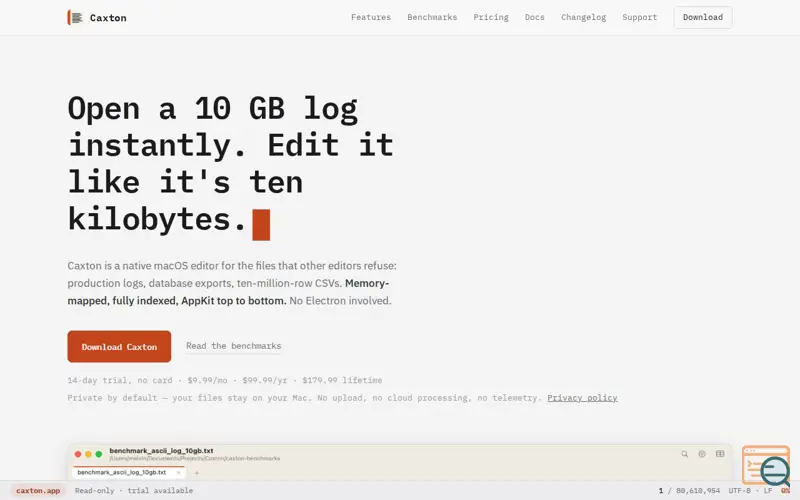This screenshot has height=500, width=800.
Task: Toggle the split-view columns icon in editor
Action: click(x=720, y=454)
